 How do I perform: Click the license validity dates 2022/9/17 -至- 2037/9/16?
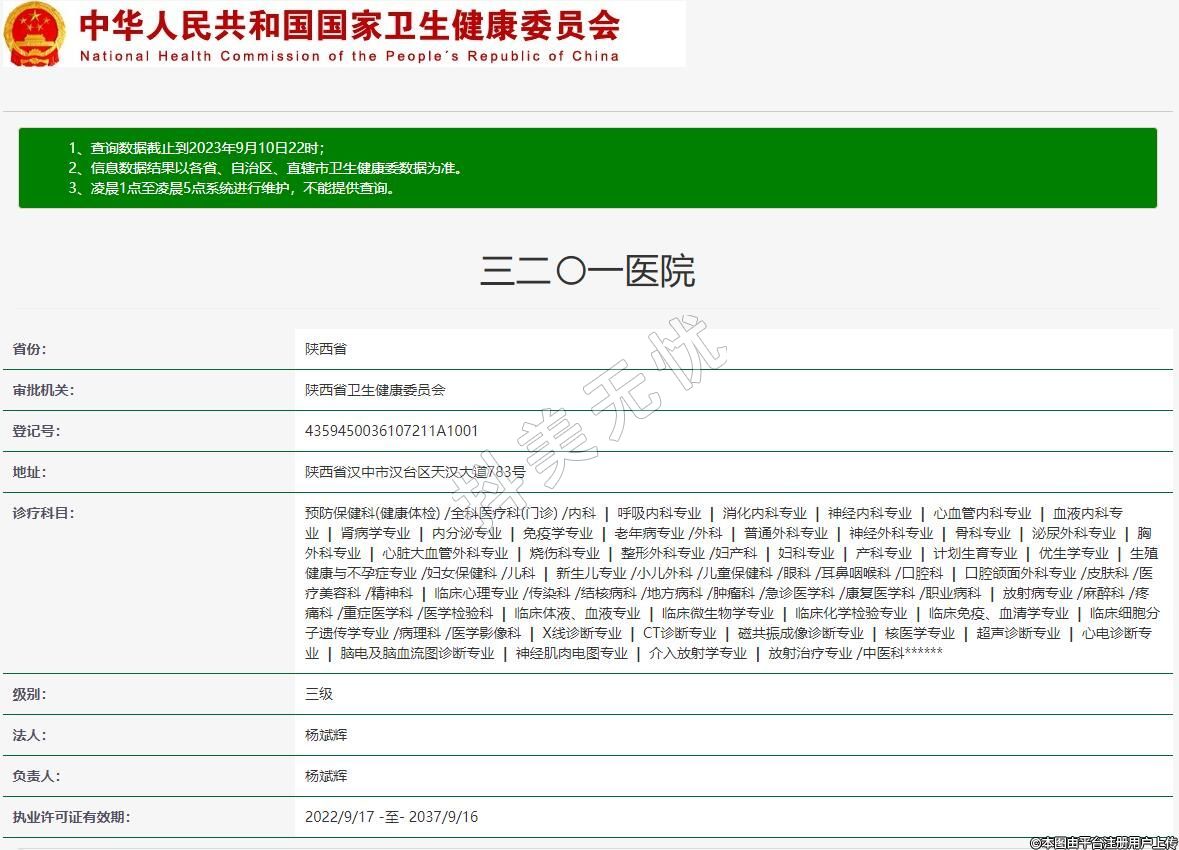point(391,817)
